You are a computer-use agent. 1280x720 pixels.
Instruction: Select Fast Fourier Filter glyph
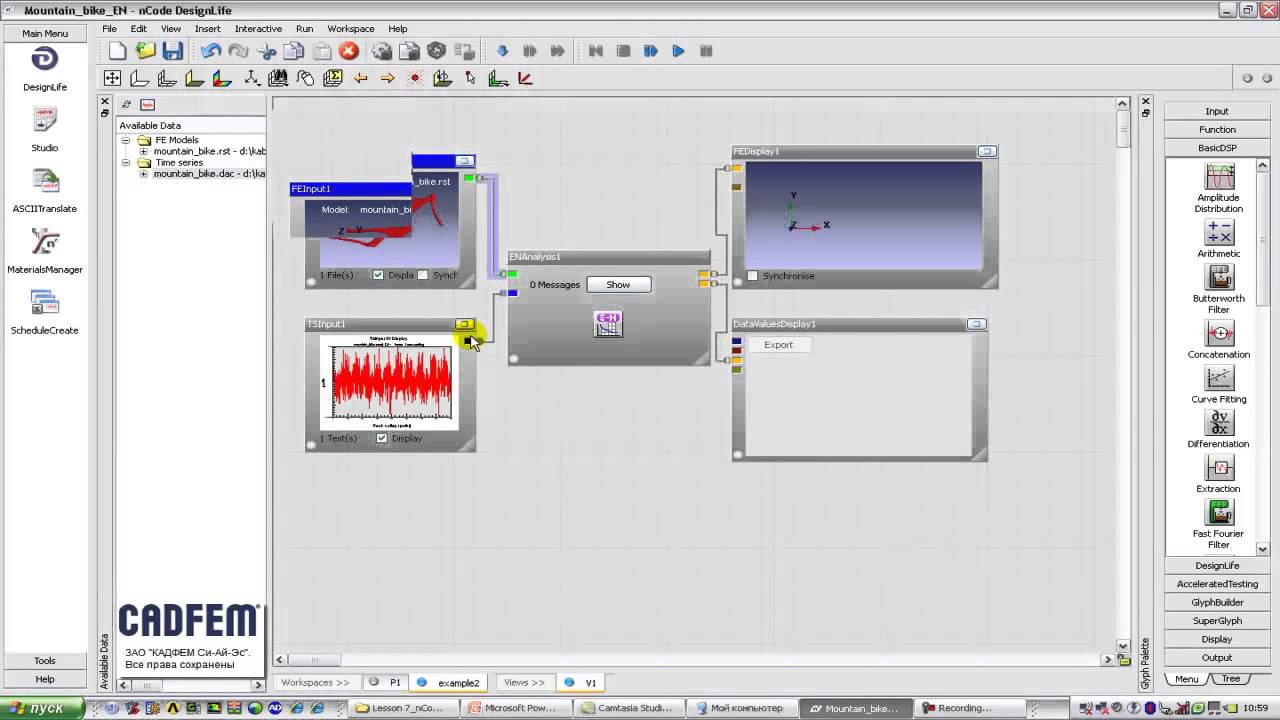click(x=1219, y=513)
